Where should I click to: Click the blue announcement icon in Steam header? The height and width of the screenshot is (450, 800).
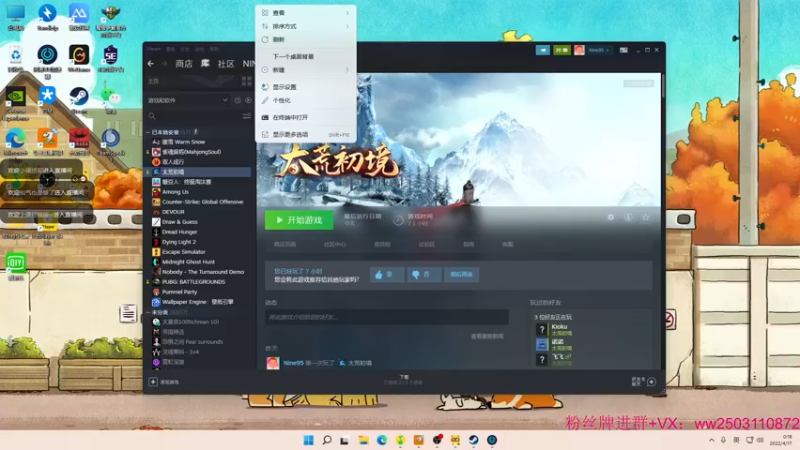click(543, 50)
